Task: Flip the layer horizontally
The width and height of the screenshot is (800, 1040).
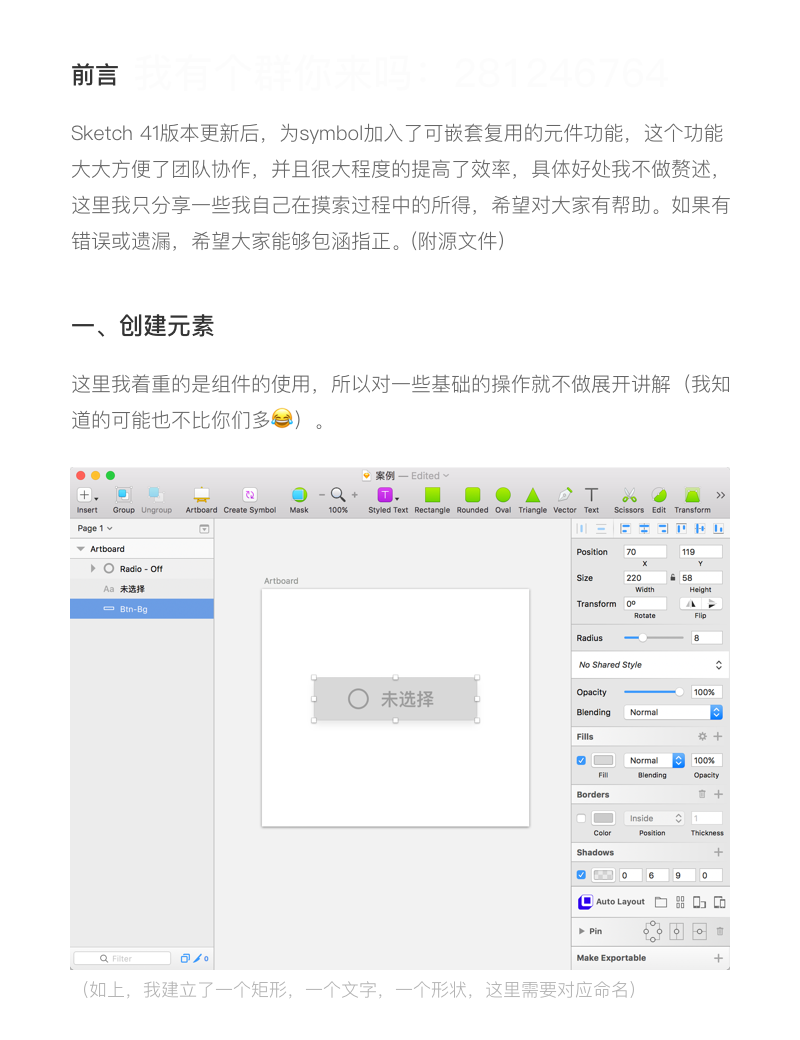Action: coord(691,604)
